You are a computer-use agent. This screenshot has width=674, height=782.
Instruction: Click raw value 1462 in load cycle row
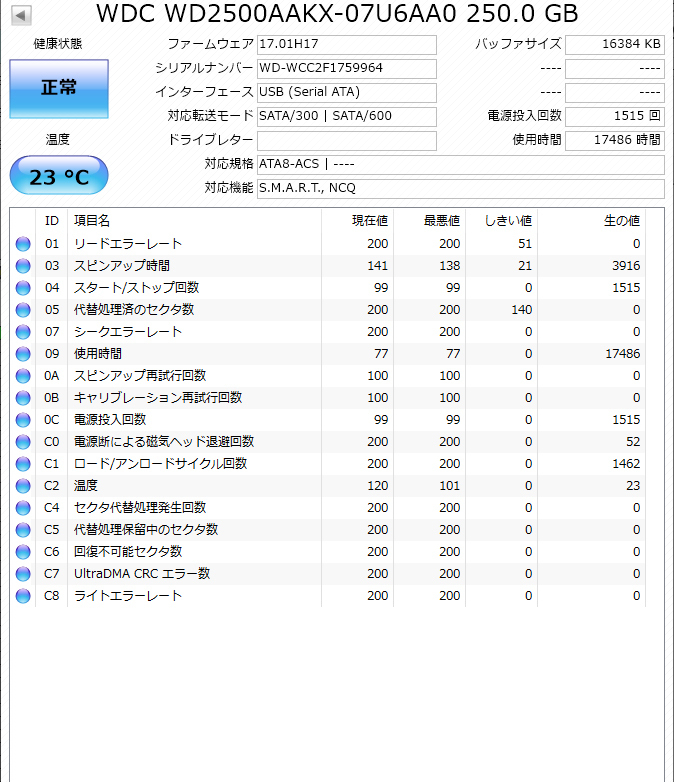pyautogui.click(x=626, y=464)
